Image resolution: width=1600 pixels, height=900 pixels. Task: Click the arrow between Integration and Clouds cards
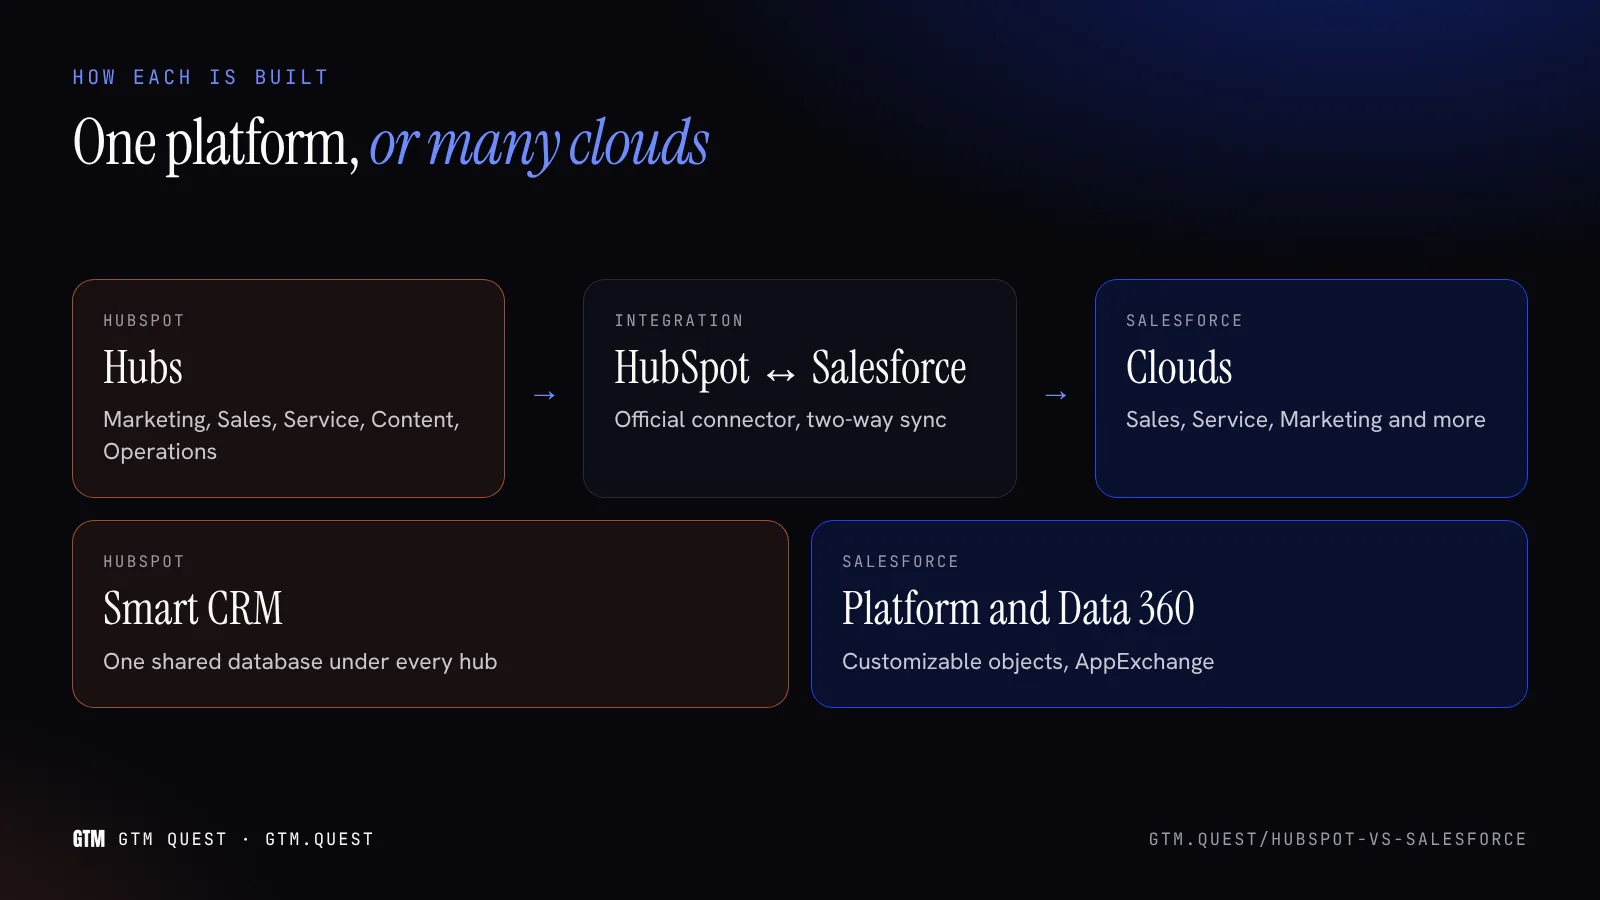tap(1056, 396)
